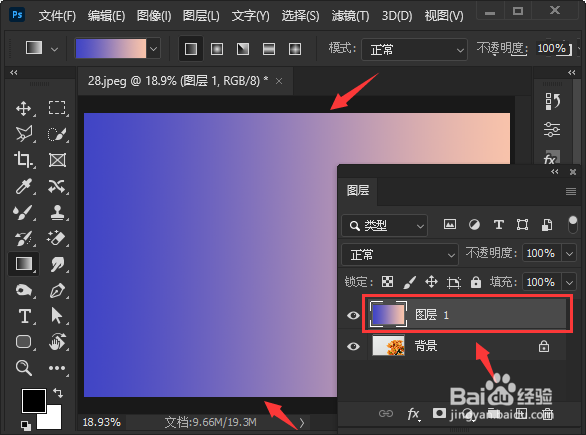Open the Properties adjustments panel icon
The image size is (586, 435).
(x=552, y=130)
